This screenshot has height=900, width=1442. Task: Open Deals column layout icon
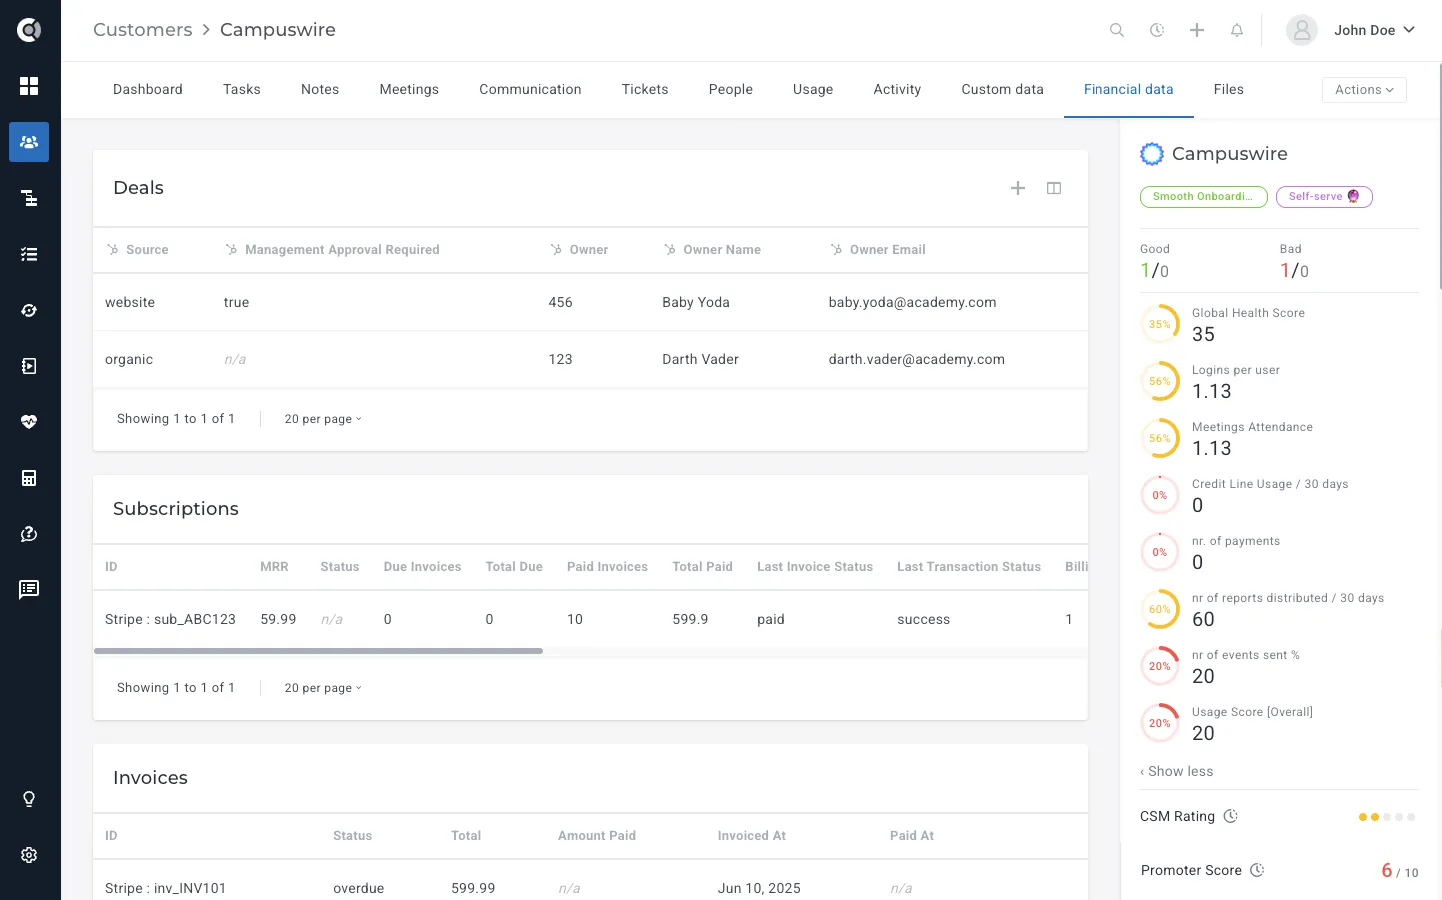[1054, 188]
